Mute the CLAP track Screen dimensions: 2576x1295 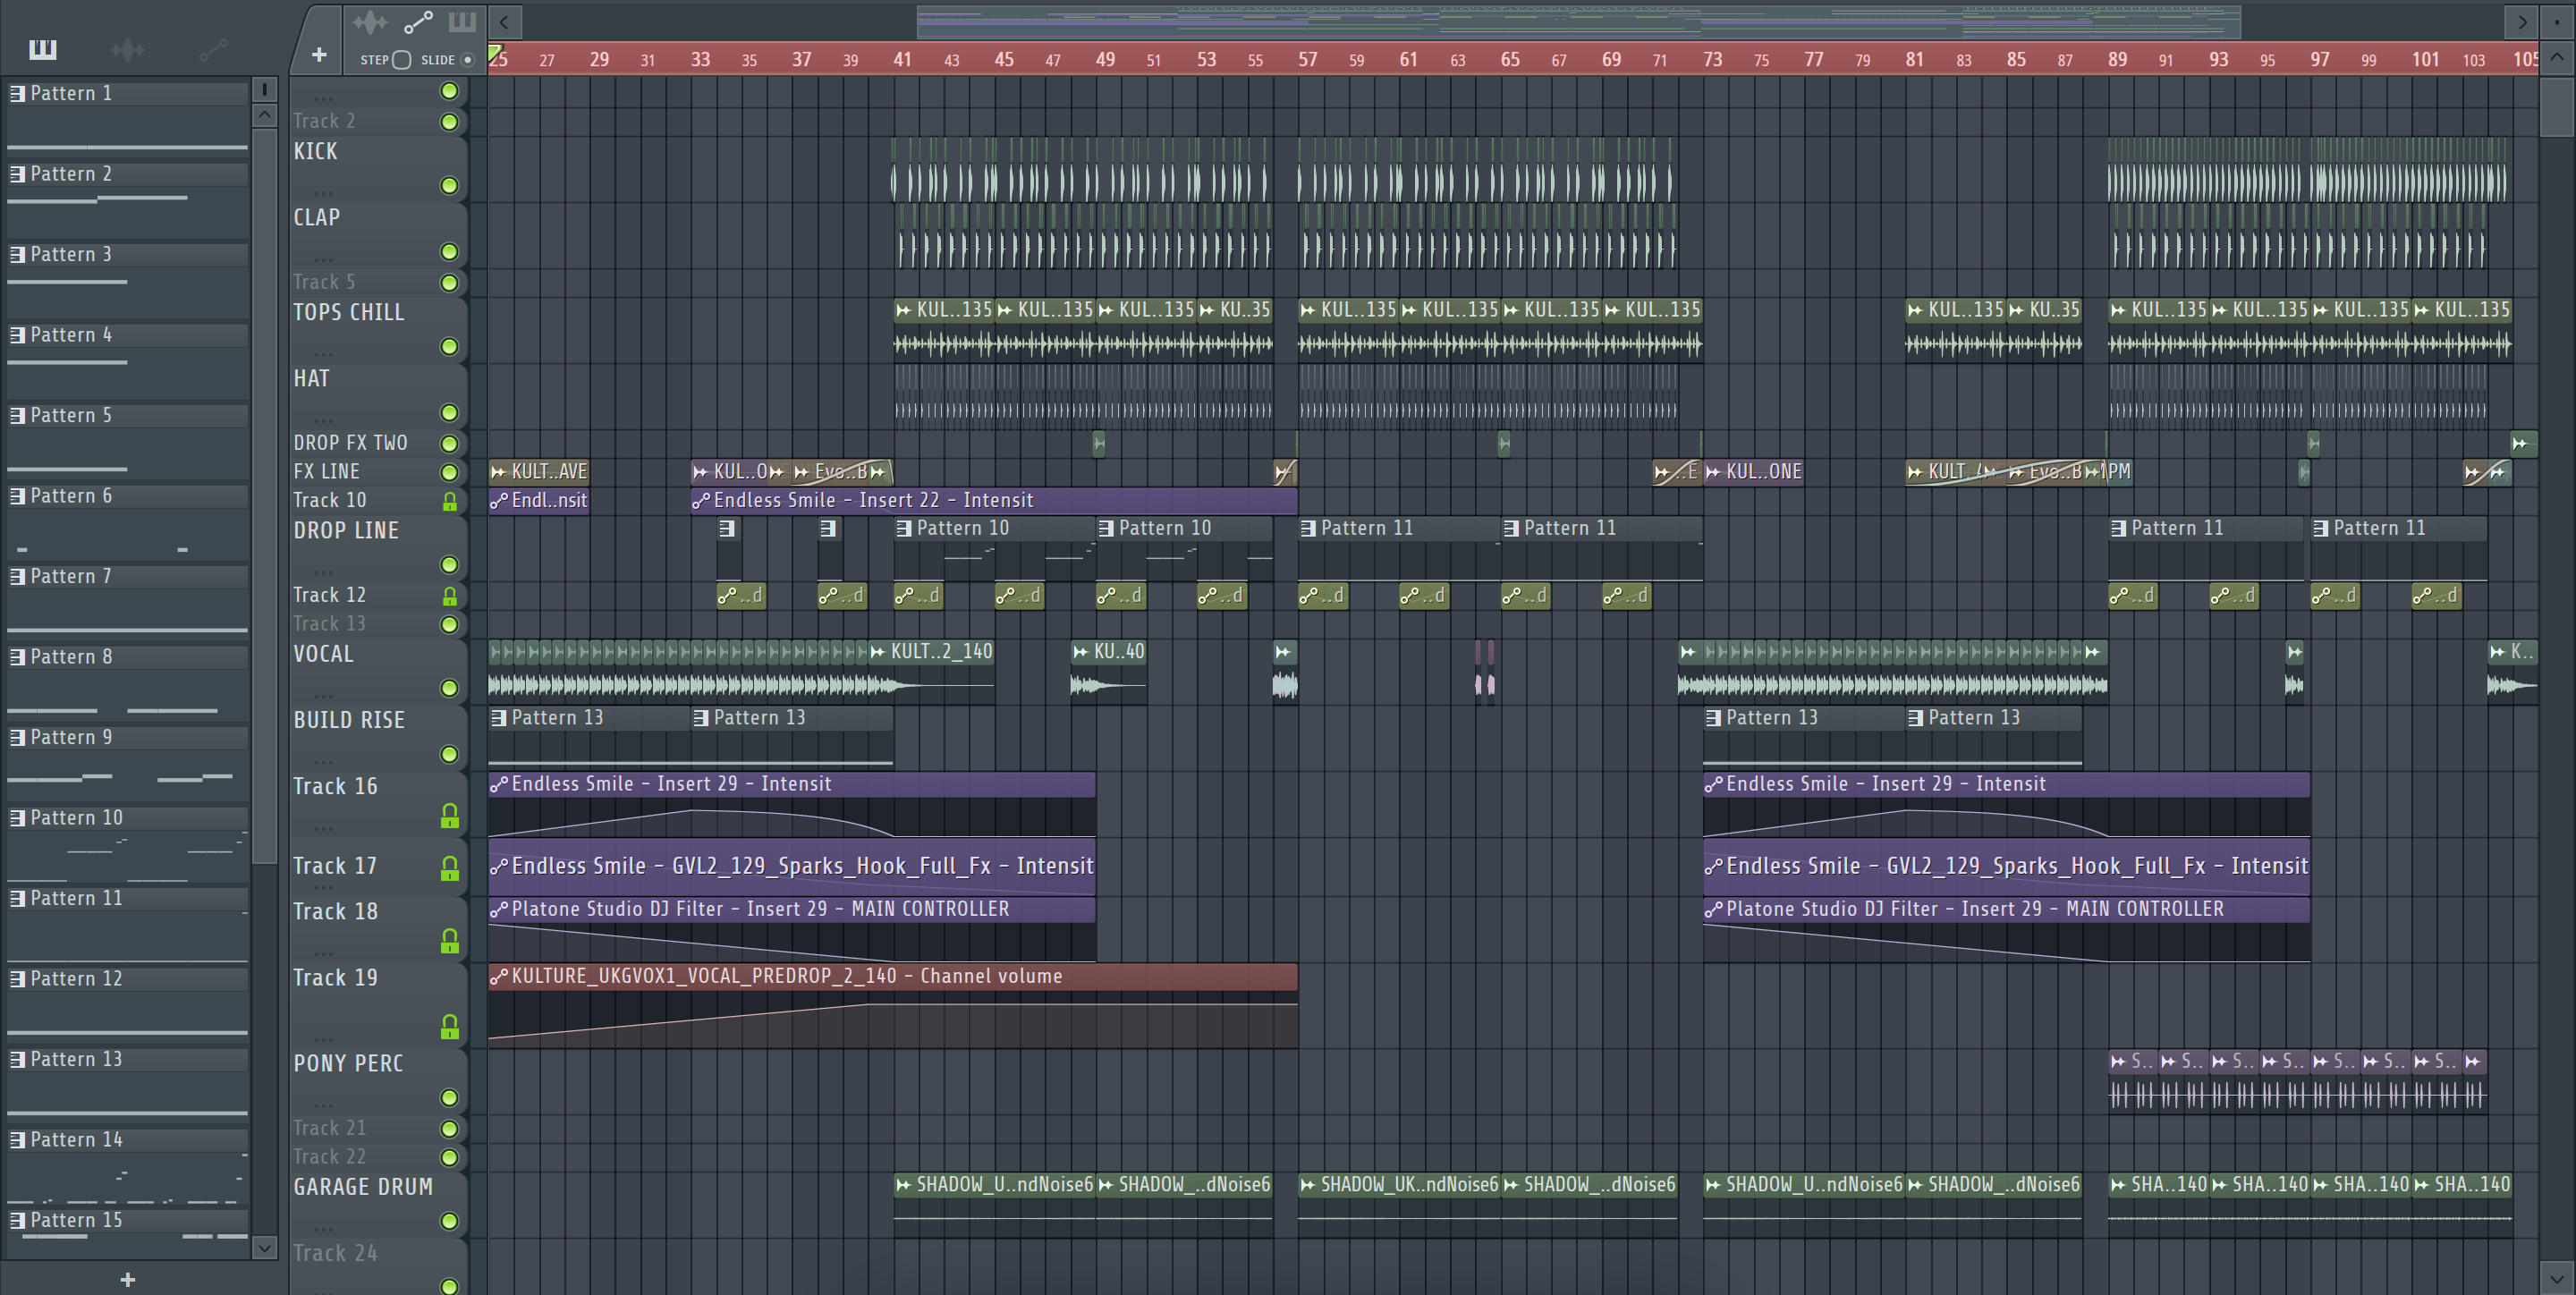[x=449, y=252]
